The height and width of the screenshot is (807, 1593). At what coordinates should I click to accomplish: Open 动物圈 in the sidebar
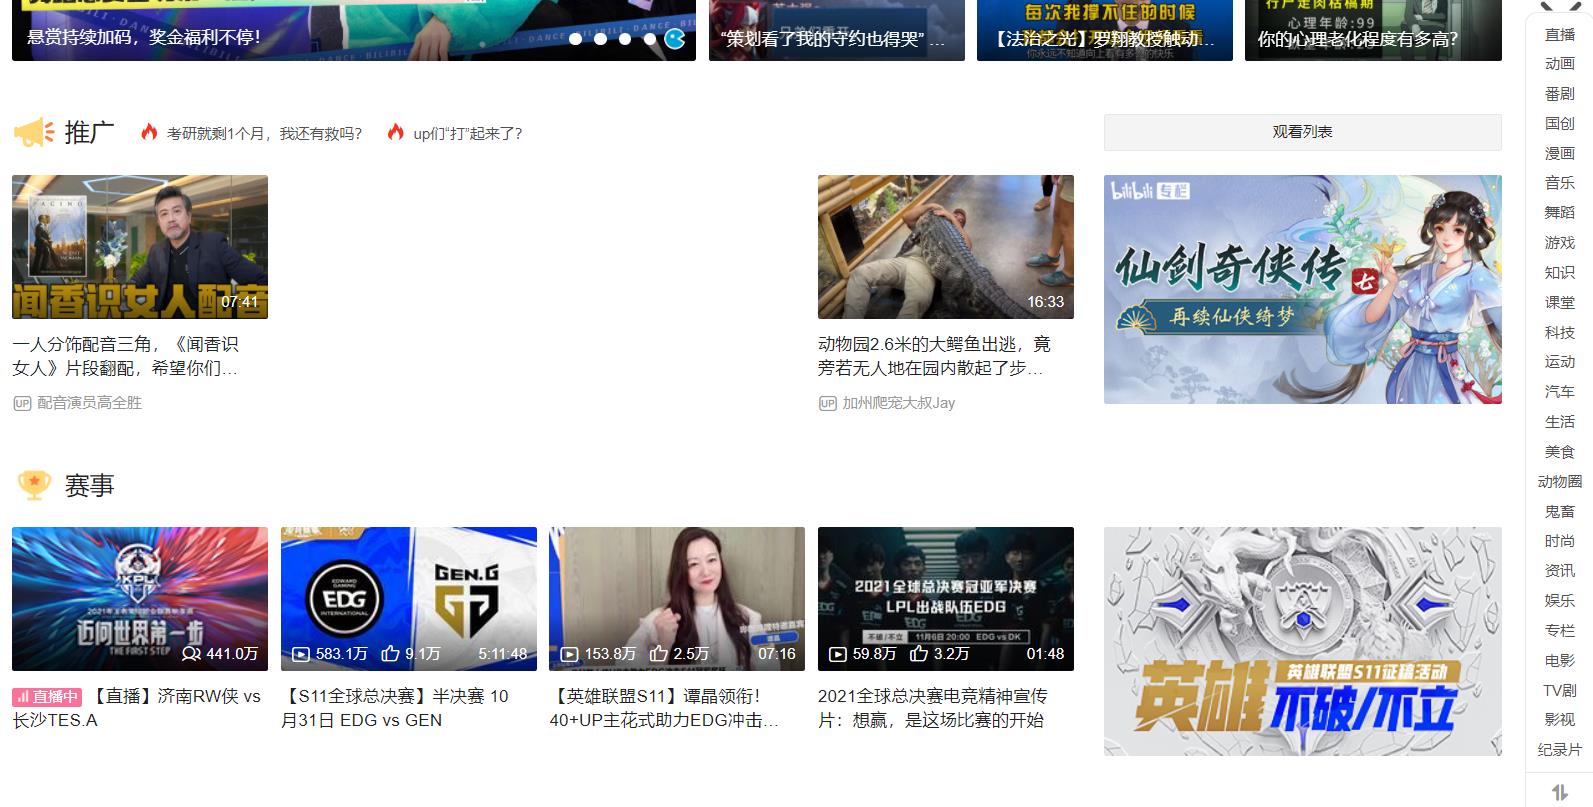pyautogui.click(x=1560, y=481)
